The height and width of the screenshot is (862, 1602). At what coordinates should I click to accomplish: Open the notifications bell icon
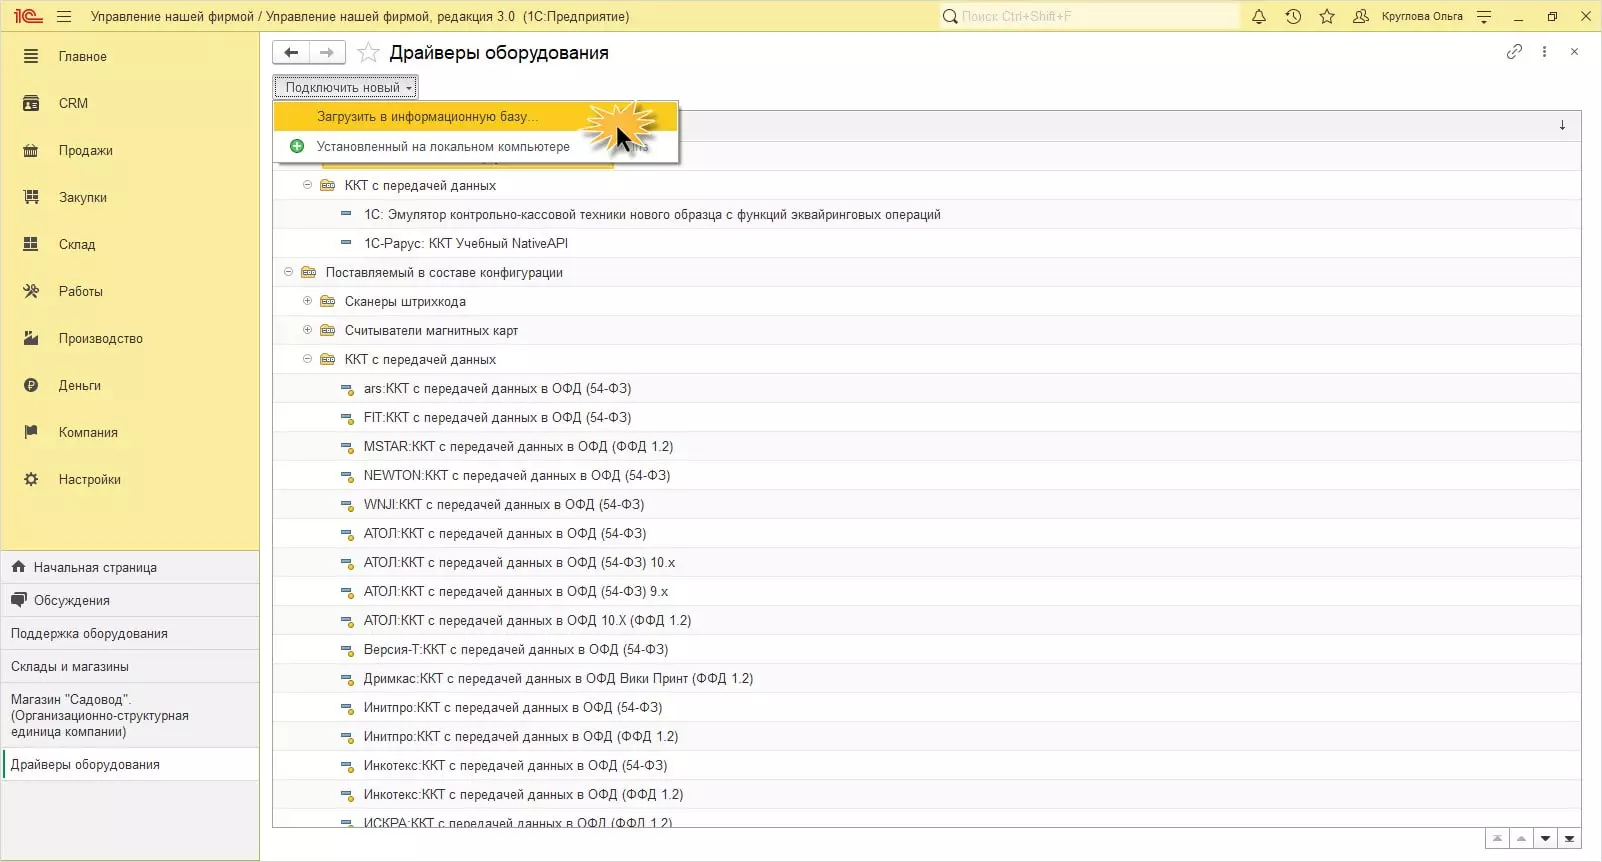point(1259,16)
